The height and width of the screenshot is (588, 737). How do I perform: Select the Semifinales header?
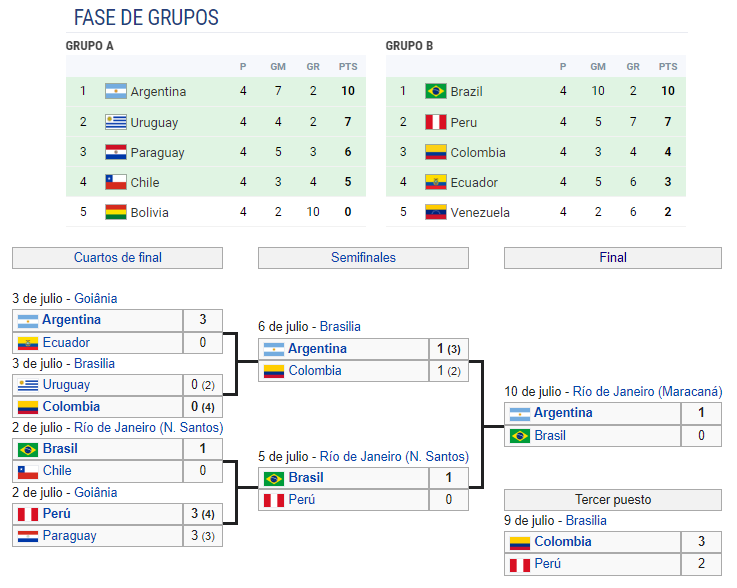point(363,258)
